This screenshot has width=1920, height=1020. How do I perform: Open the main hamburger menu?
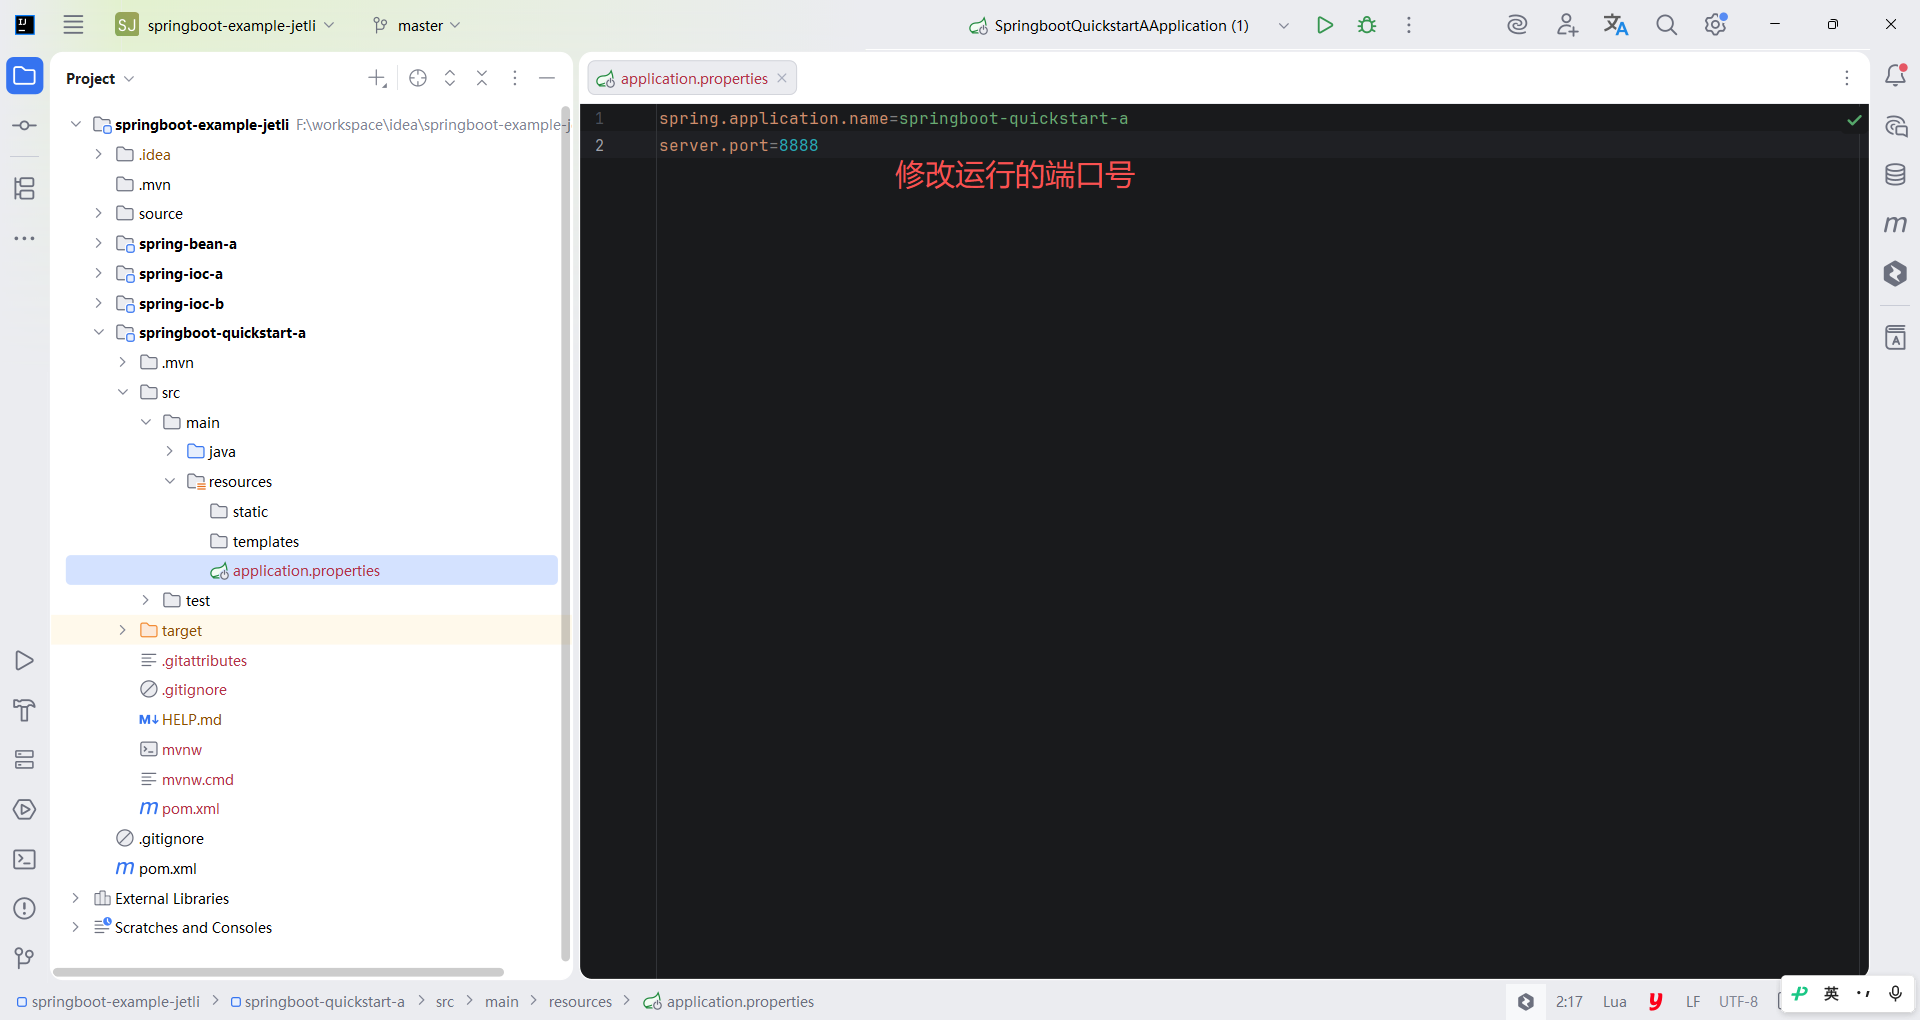coord(73,25)
